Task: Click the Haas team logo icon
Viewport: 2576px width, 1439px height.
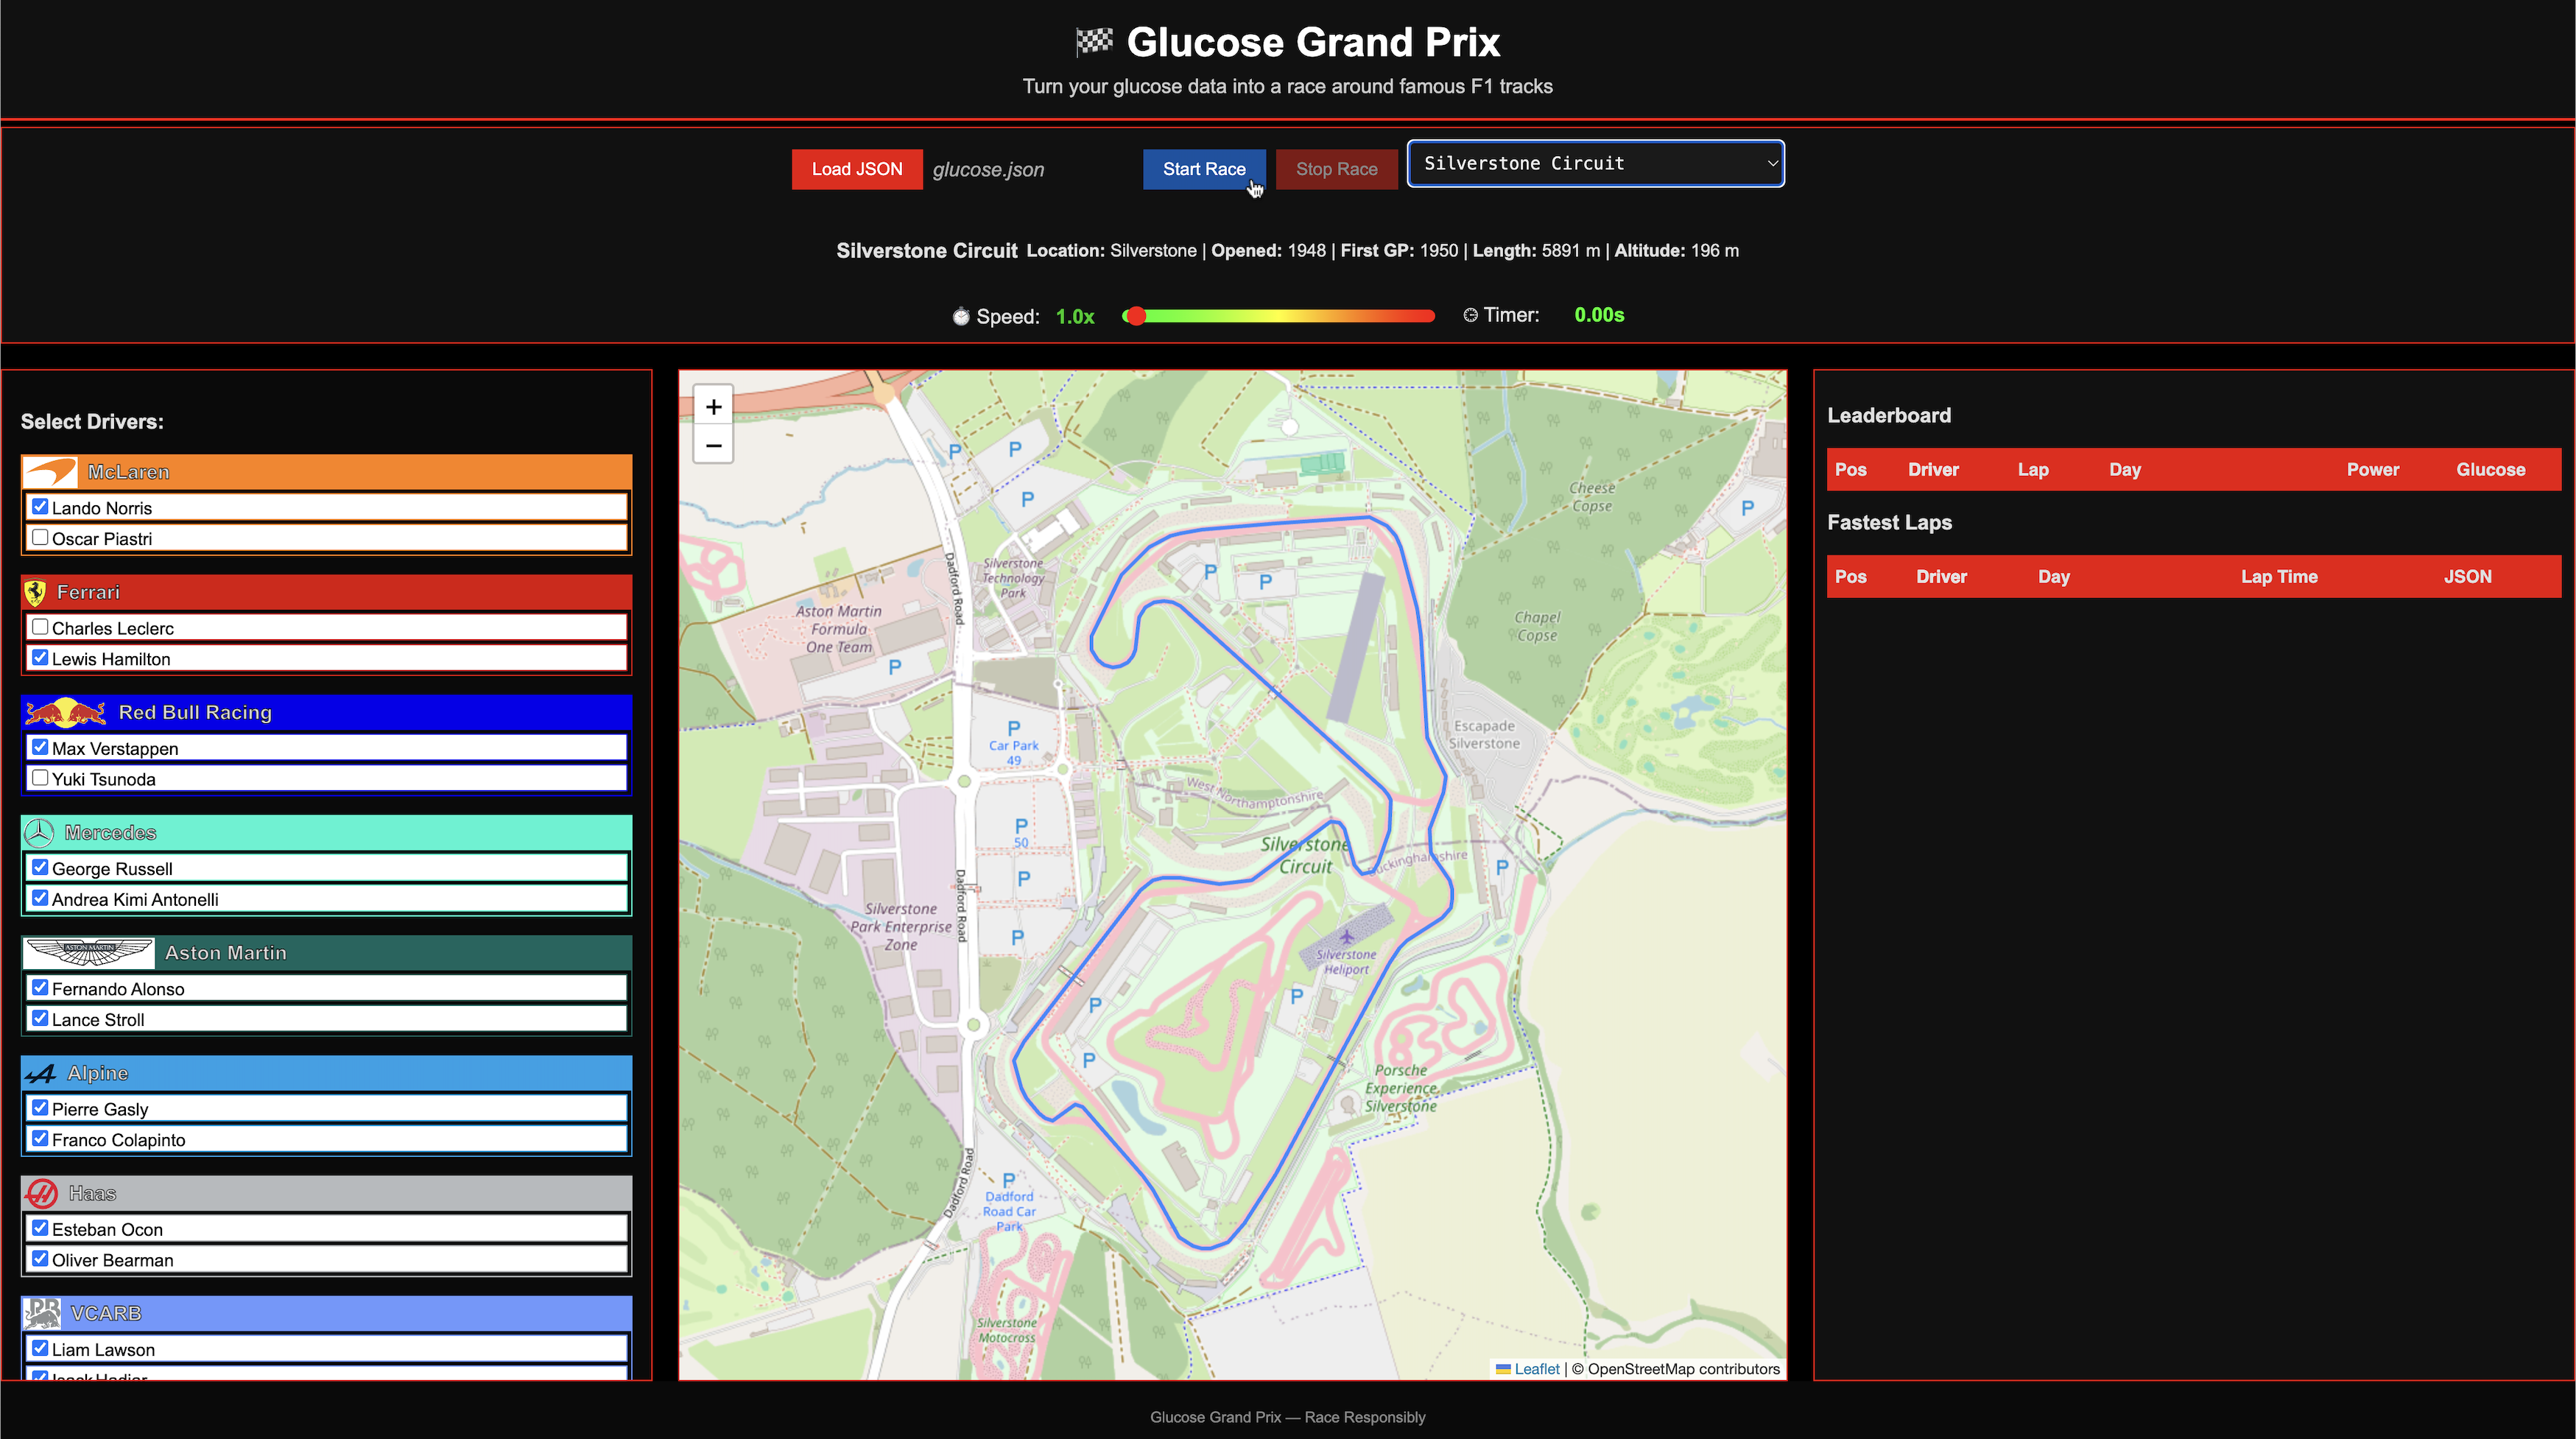Action: pos(42,1193)
